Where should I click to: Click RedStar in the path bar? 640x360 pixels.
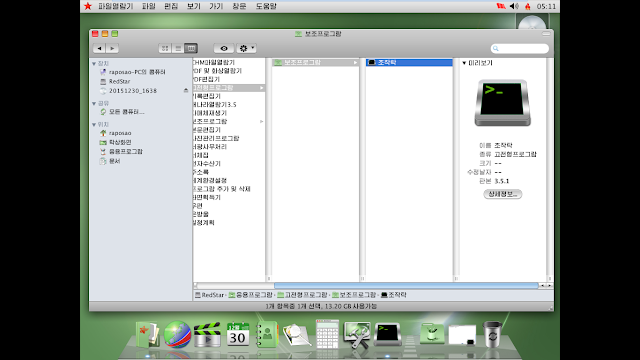209,295
